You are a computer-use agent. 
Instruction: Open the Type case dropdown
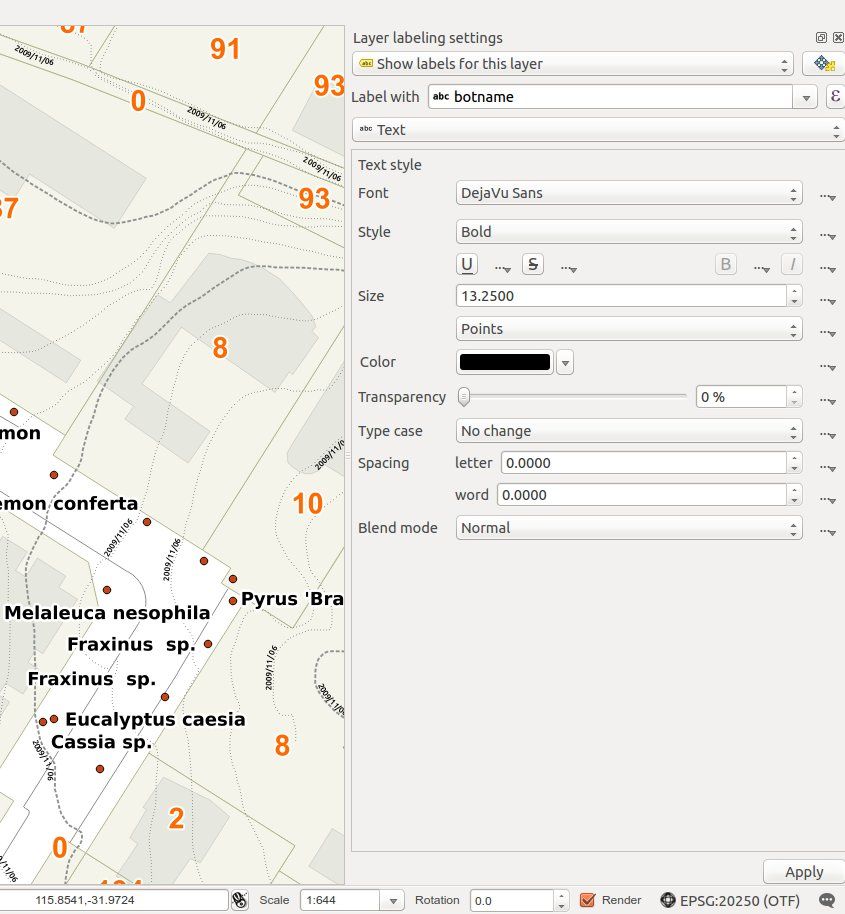pyautogui.click(x=628, y=431)
